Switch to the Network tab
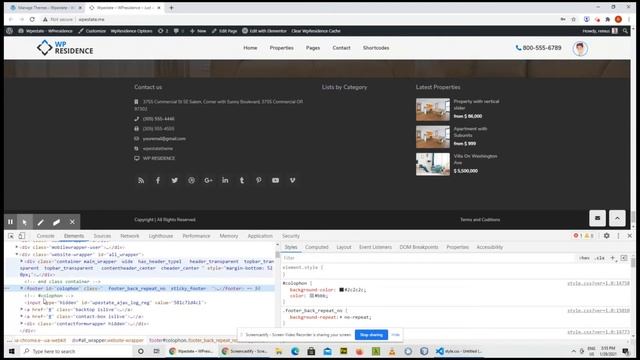Image resolution: width=640 pixels, height=360 pixels. (130, 236)
